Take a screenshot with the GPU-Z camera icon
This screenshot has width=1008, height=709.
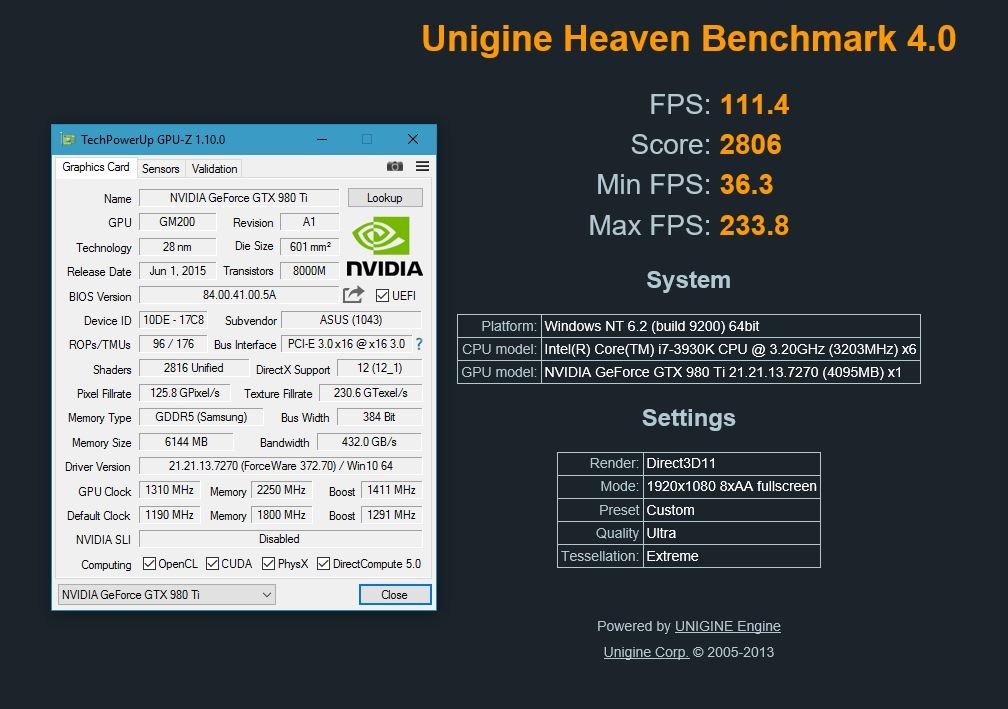[x=395, y=166]
